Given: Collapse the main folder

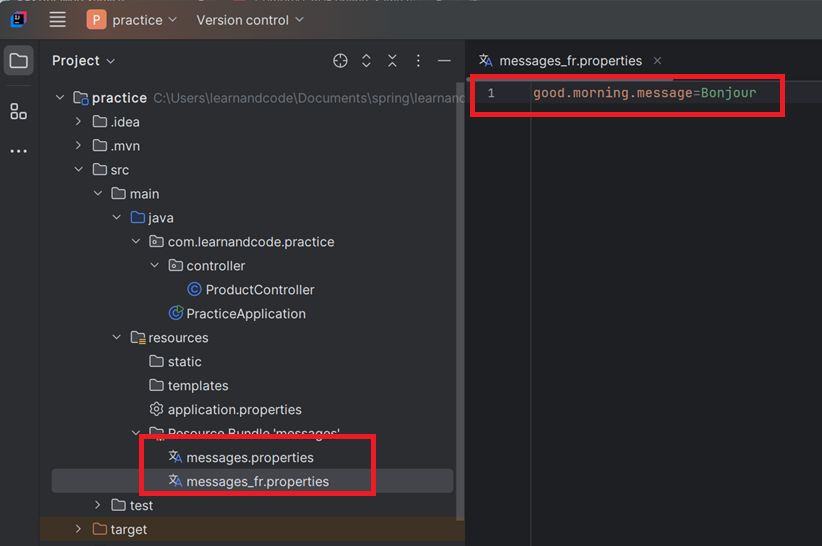Looking at the screenshot, I should pos(98,193).
